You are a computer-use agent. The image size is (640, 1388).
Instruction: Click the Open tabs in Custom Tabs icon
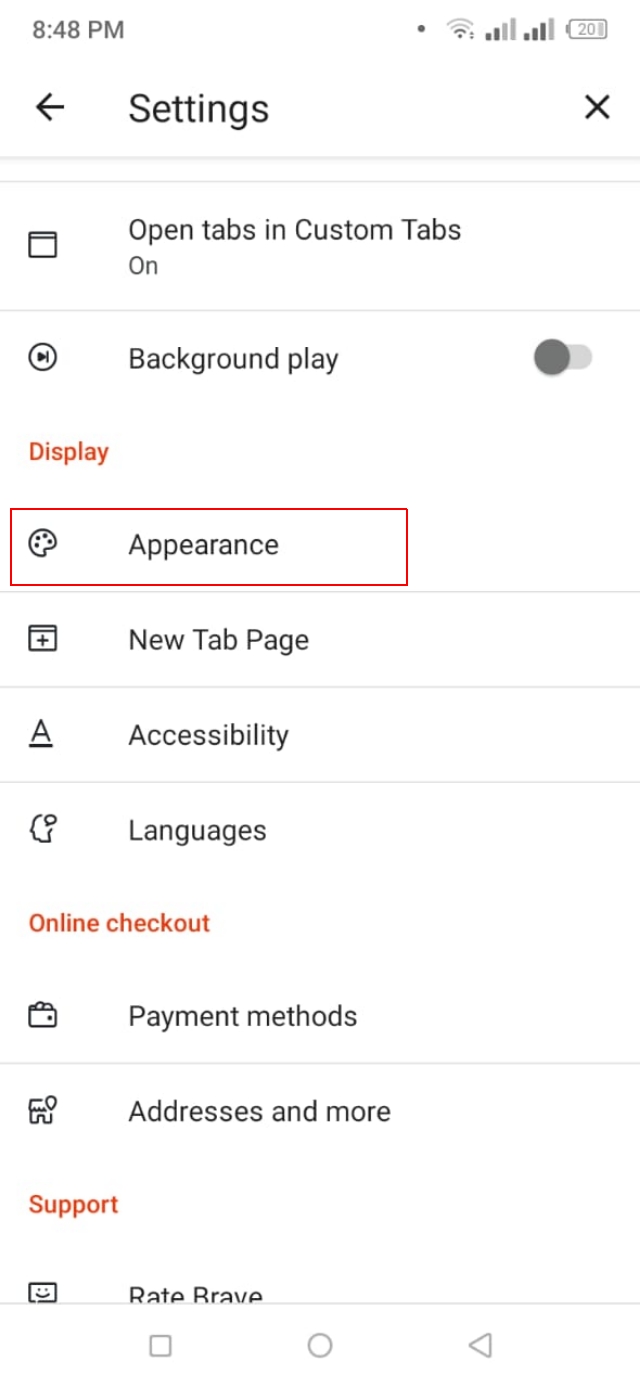[42, 244]
